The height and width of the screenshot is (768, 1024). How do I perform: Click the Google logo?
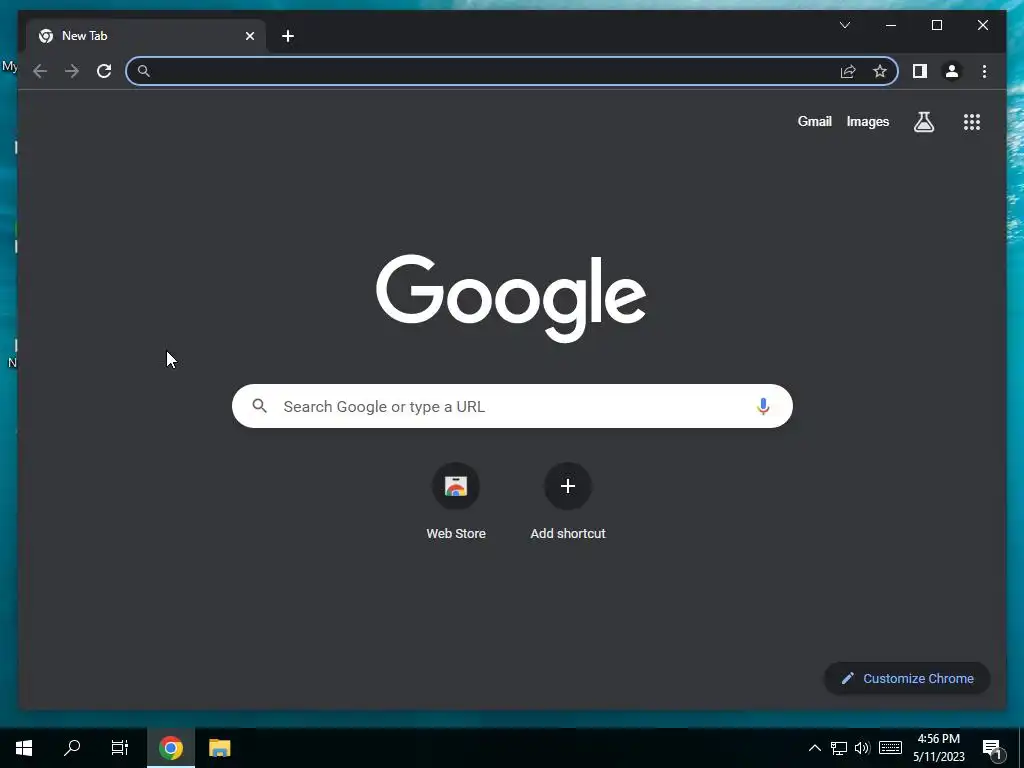(511, 298)
